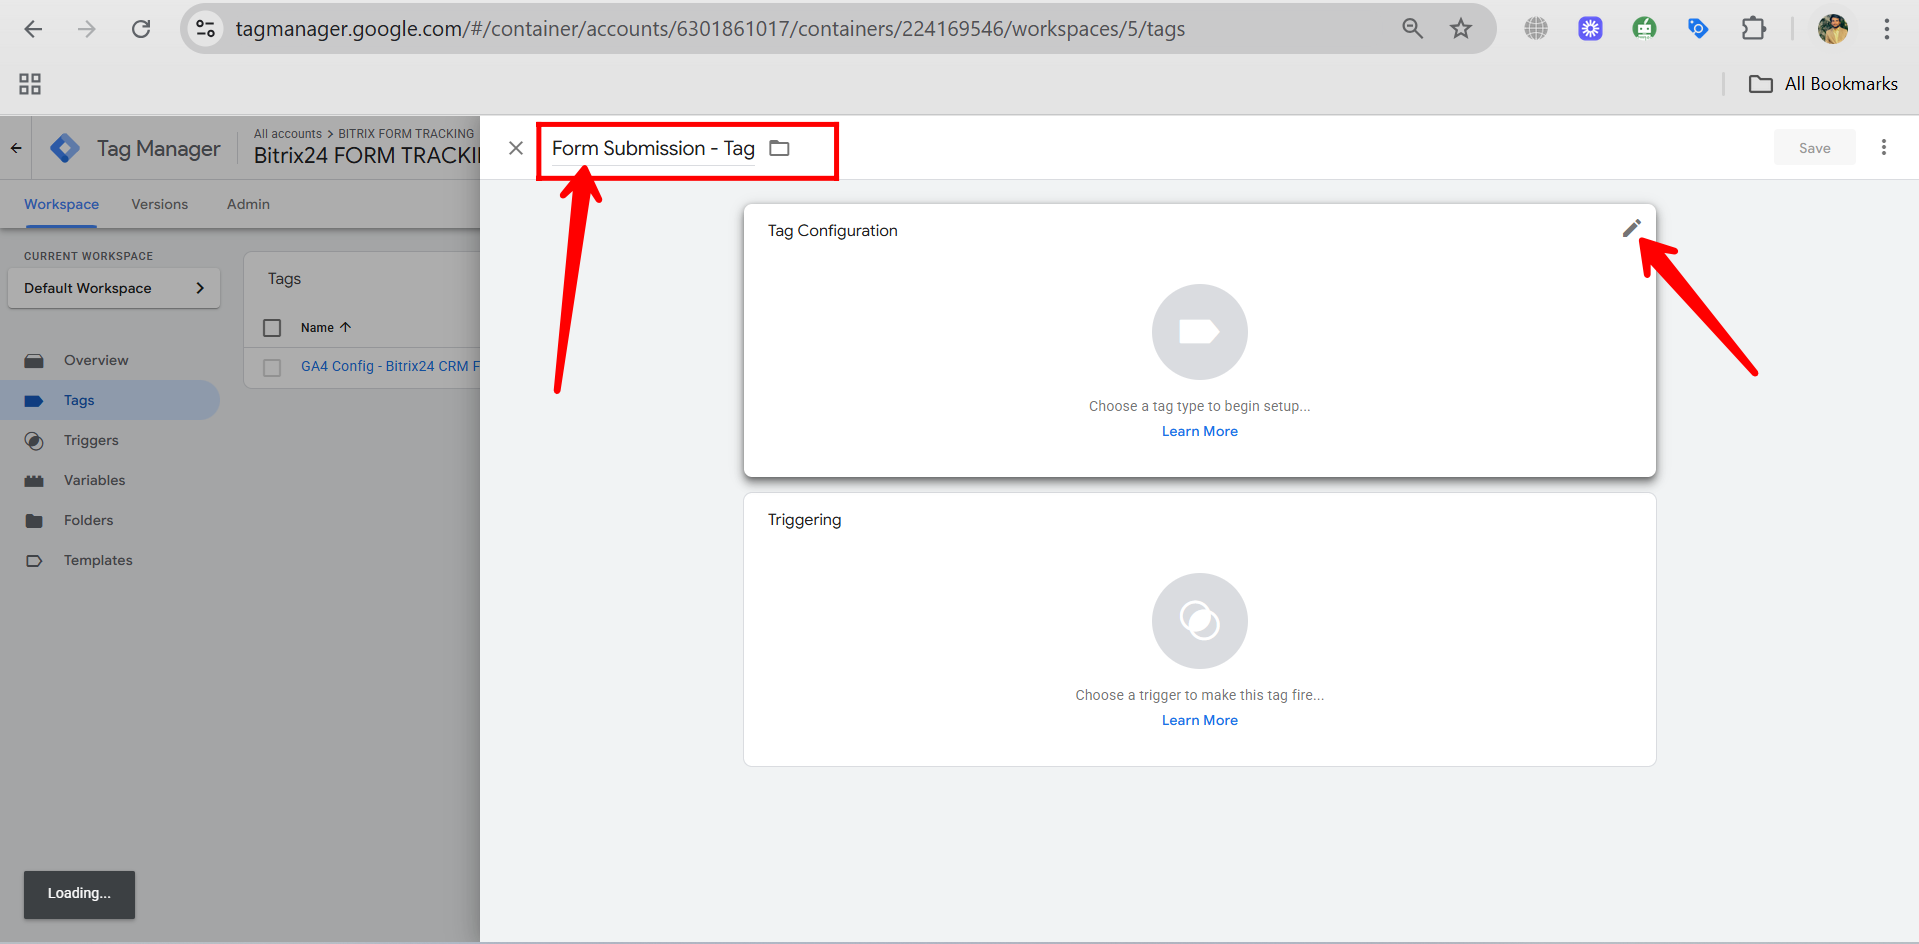
Task: Open the GA4 Config - Bitrix24 CRM tag
Action: coord(390,367)
